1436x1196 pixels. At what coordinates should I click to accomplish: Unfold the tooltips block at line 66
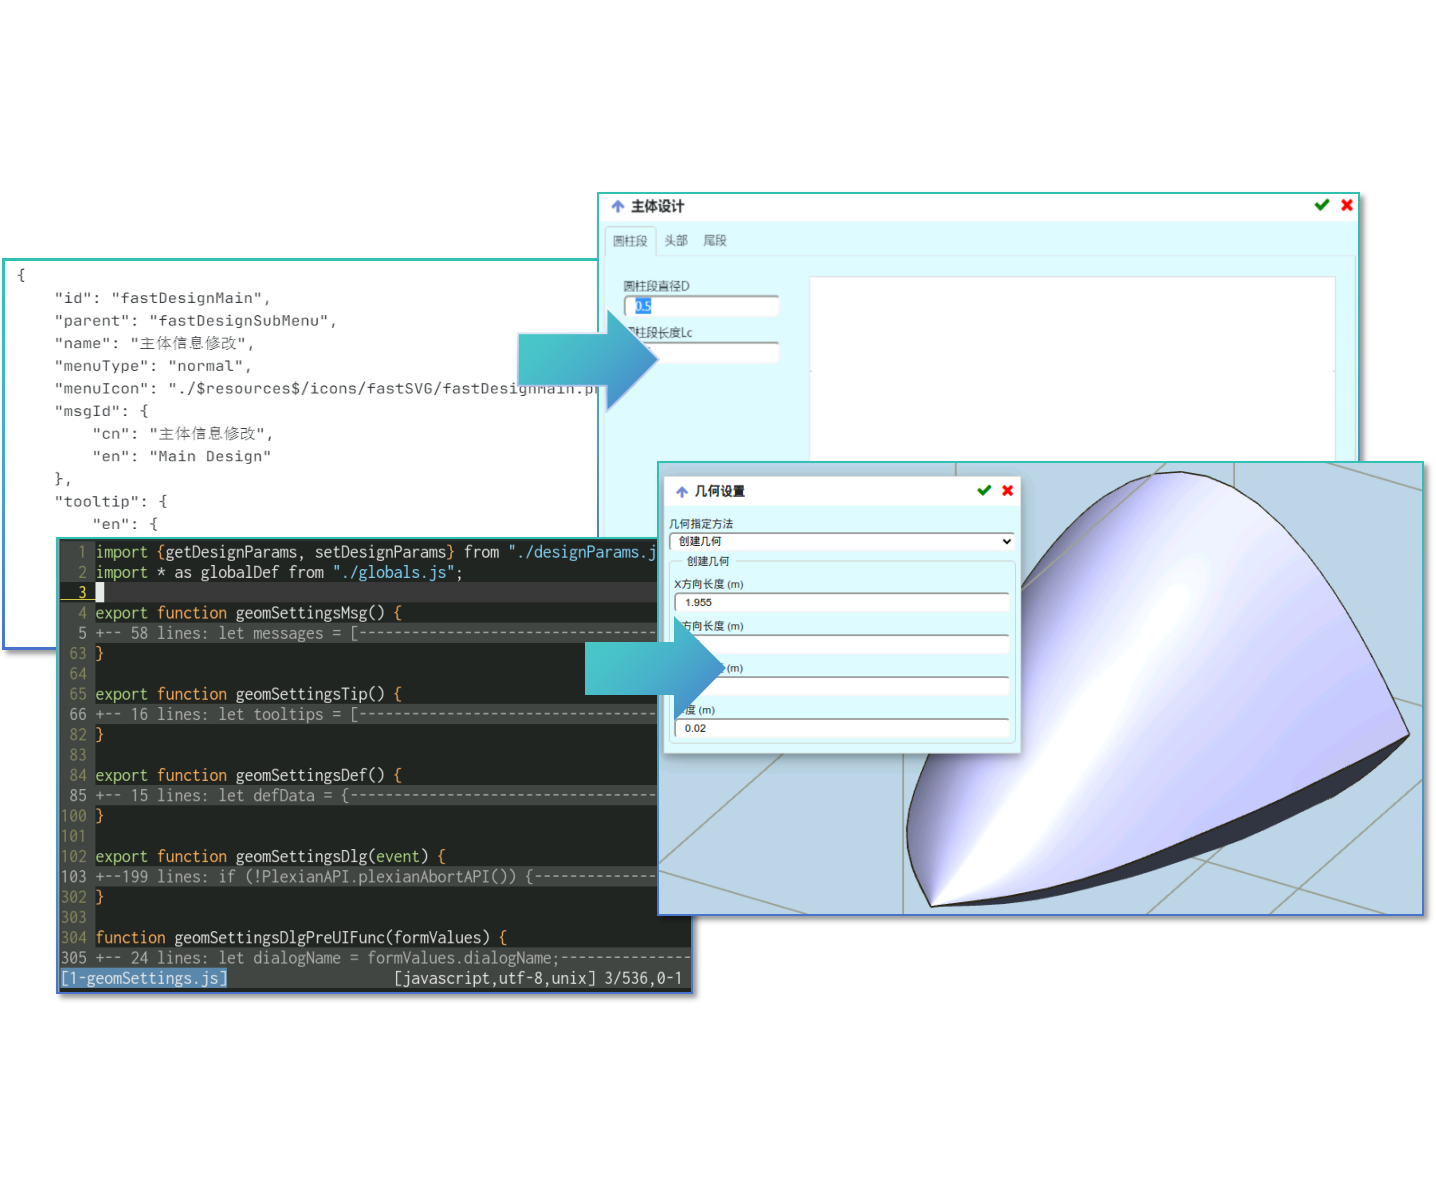click(x=375, y=714)
